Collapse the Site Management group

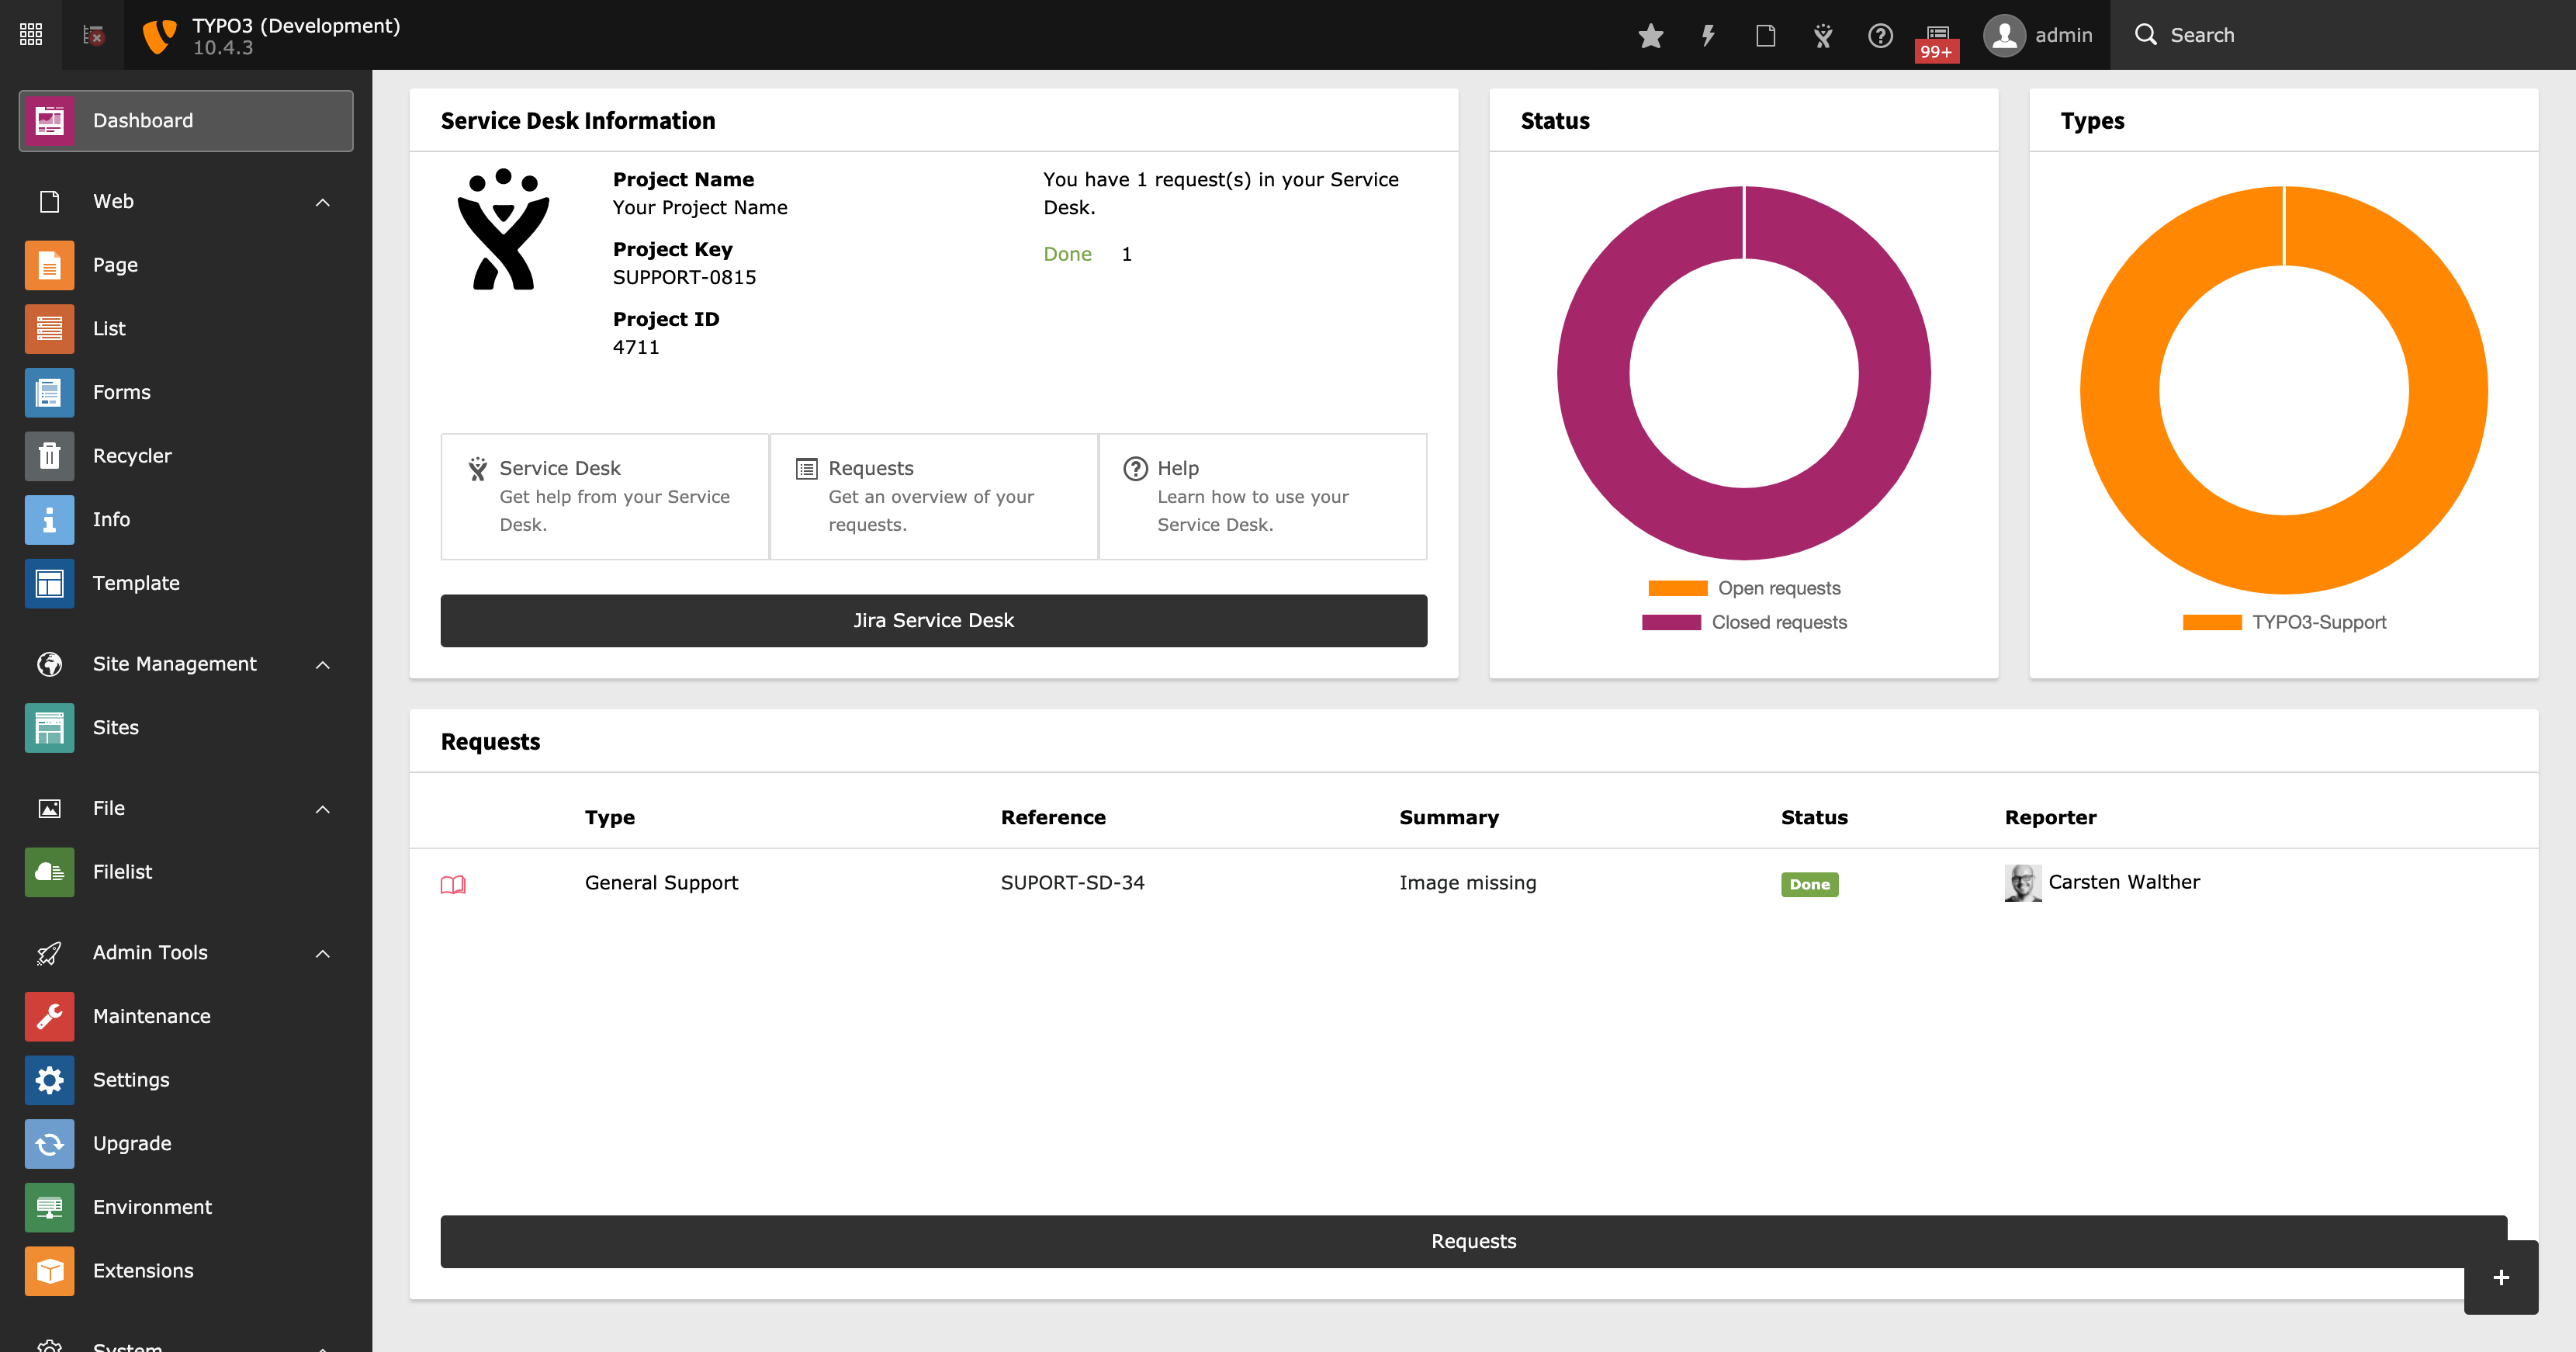[x=322, y=665]
